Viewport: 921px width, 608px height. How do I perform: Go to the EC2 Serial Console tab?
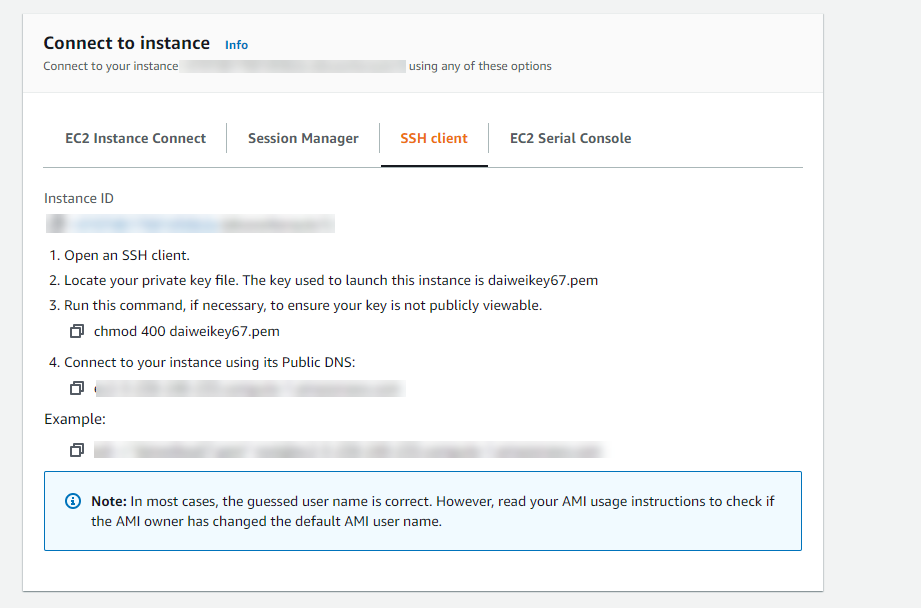[570, 139]
